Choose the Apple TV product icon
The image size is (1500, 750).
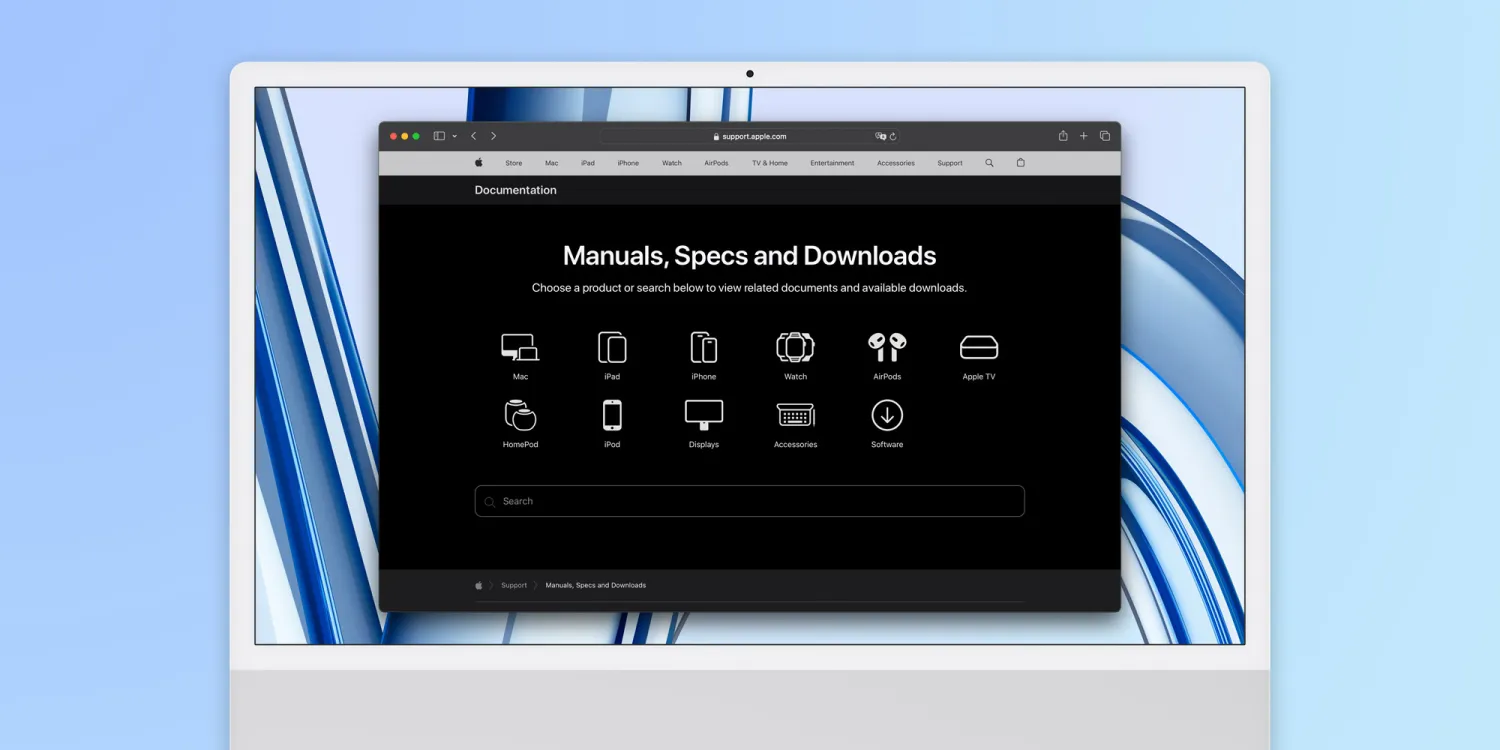coord(979,347)
